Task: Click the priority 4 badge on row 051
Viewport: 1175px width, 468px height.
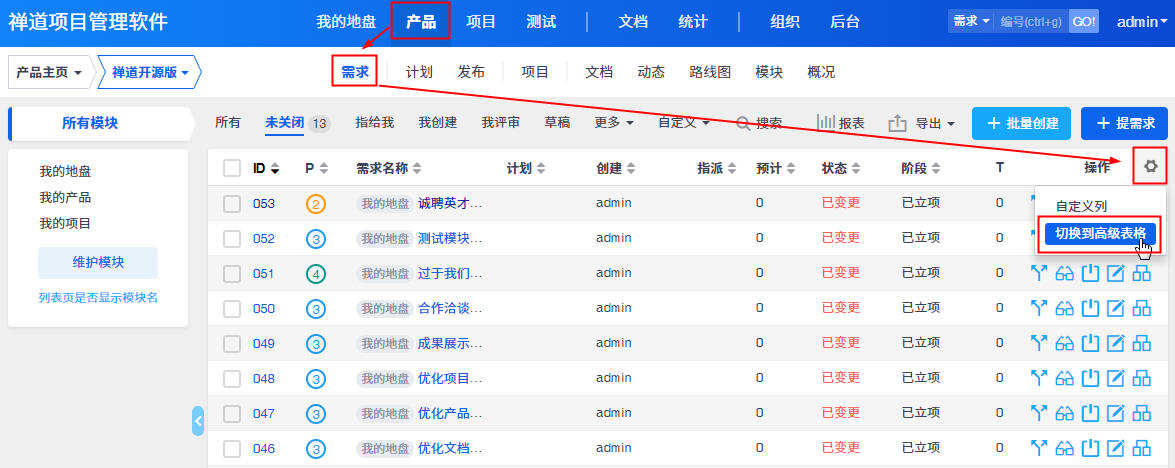Action: click(x=316, y=273)
